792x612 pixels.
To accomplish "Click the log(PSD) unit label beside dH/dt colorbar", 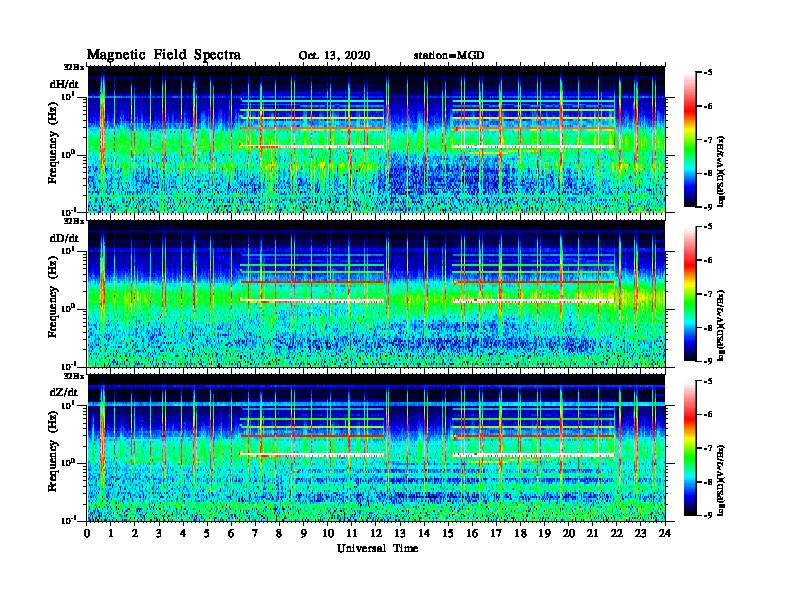I will point(722,172).
